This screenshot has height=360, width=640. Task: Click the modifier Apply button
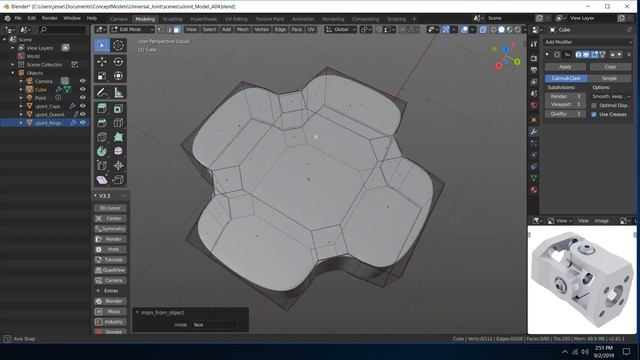(565, 67)
